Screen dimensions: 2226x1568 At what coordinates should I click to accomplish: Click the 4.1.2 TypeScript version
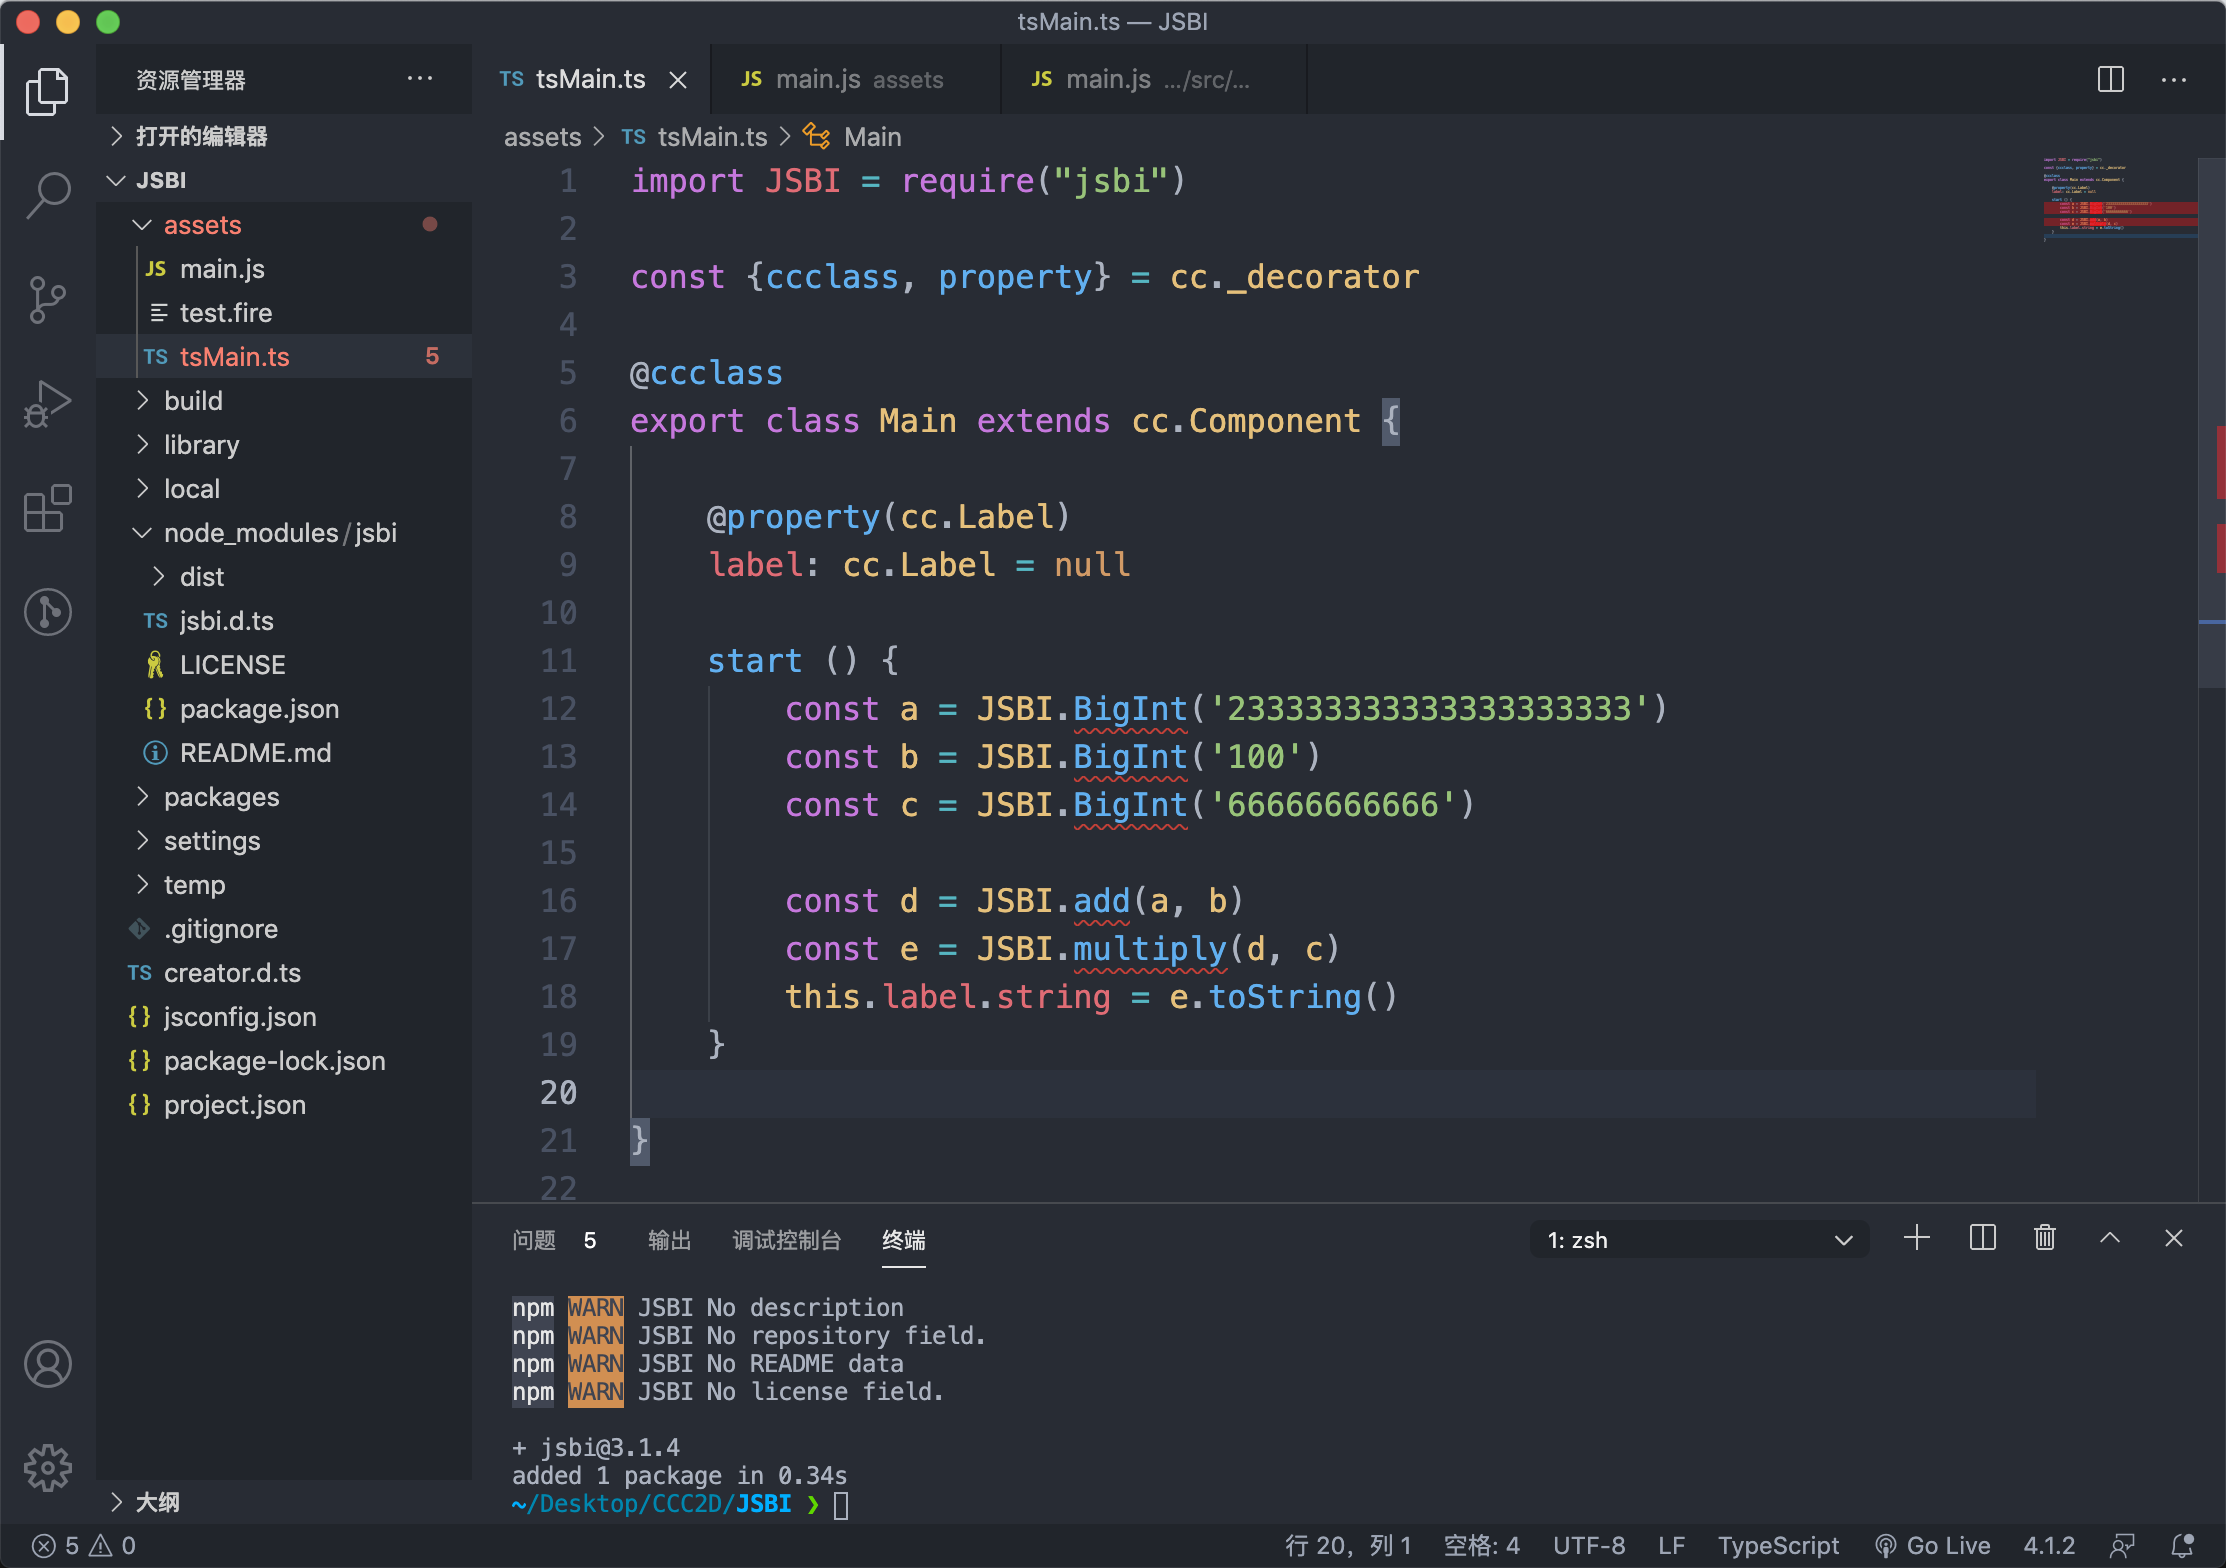(2049, 1546)
